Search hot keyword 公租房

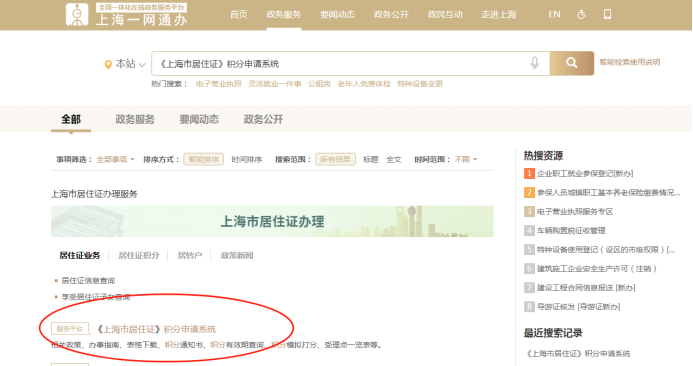[319, 84]
